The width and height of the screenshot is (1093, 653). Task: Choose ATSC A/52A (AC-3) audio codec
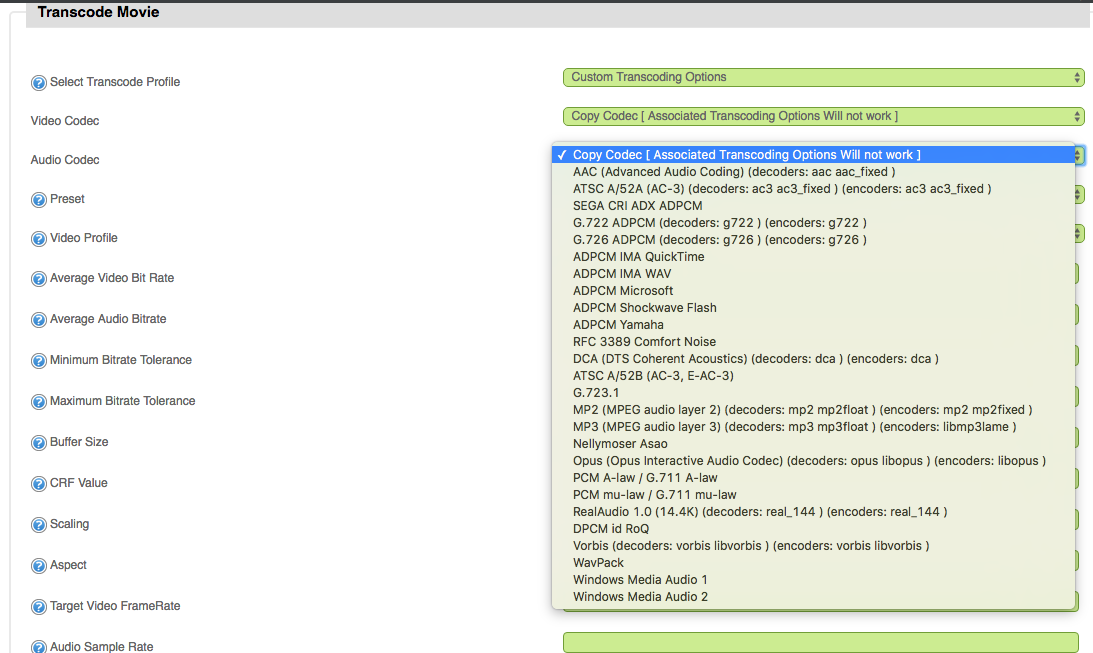point(813,189)
